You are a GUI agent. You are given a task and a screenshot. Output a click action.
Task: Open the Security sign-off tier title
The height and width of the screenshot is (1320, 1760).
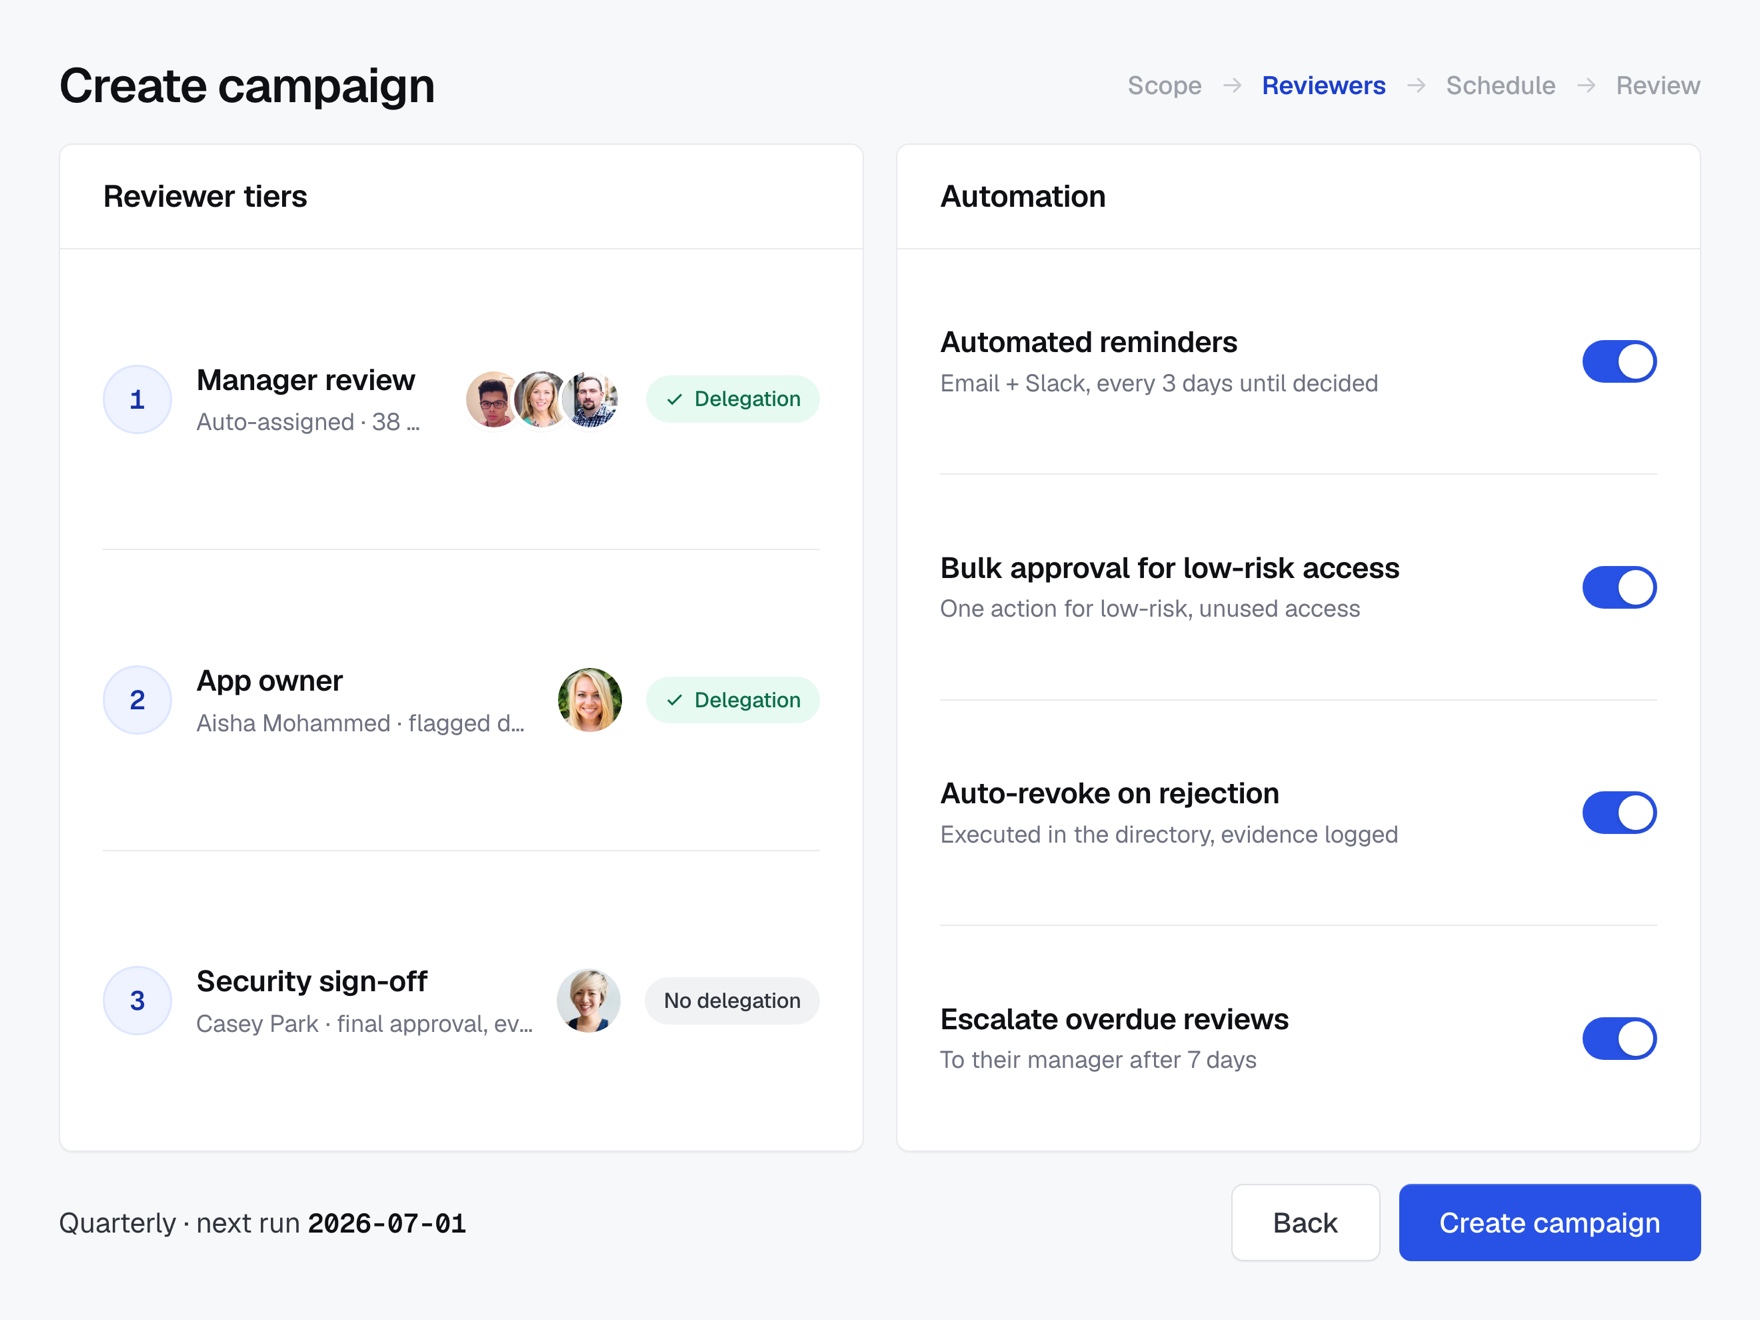[311, 981]
